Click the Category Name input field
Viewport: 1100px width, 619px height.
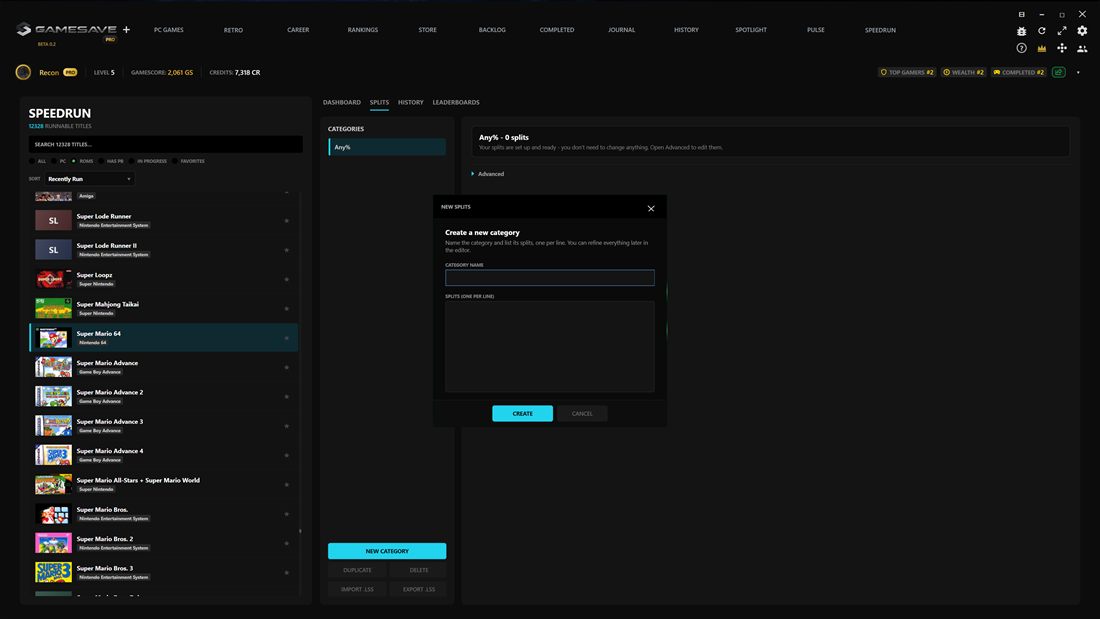[x=549, y=277]
